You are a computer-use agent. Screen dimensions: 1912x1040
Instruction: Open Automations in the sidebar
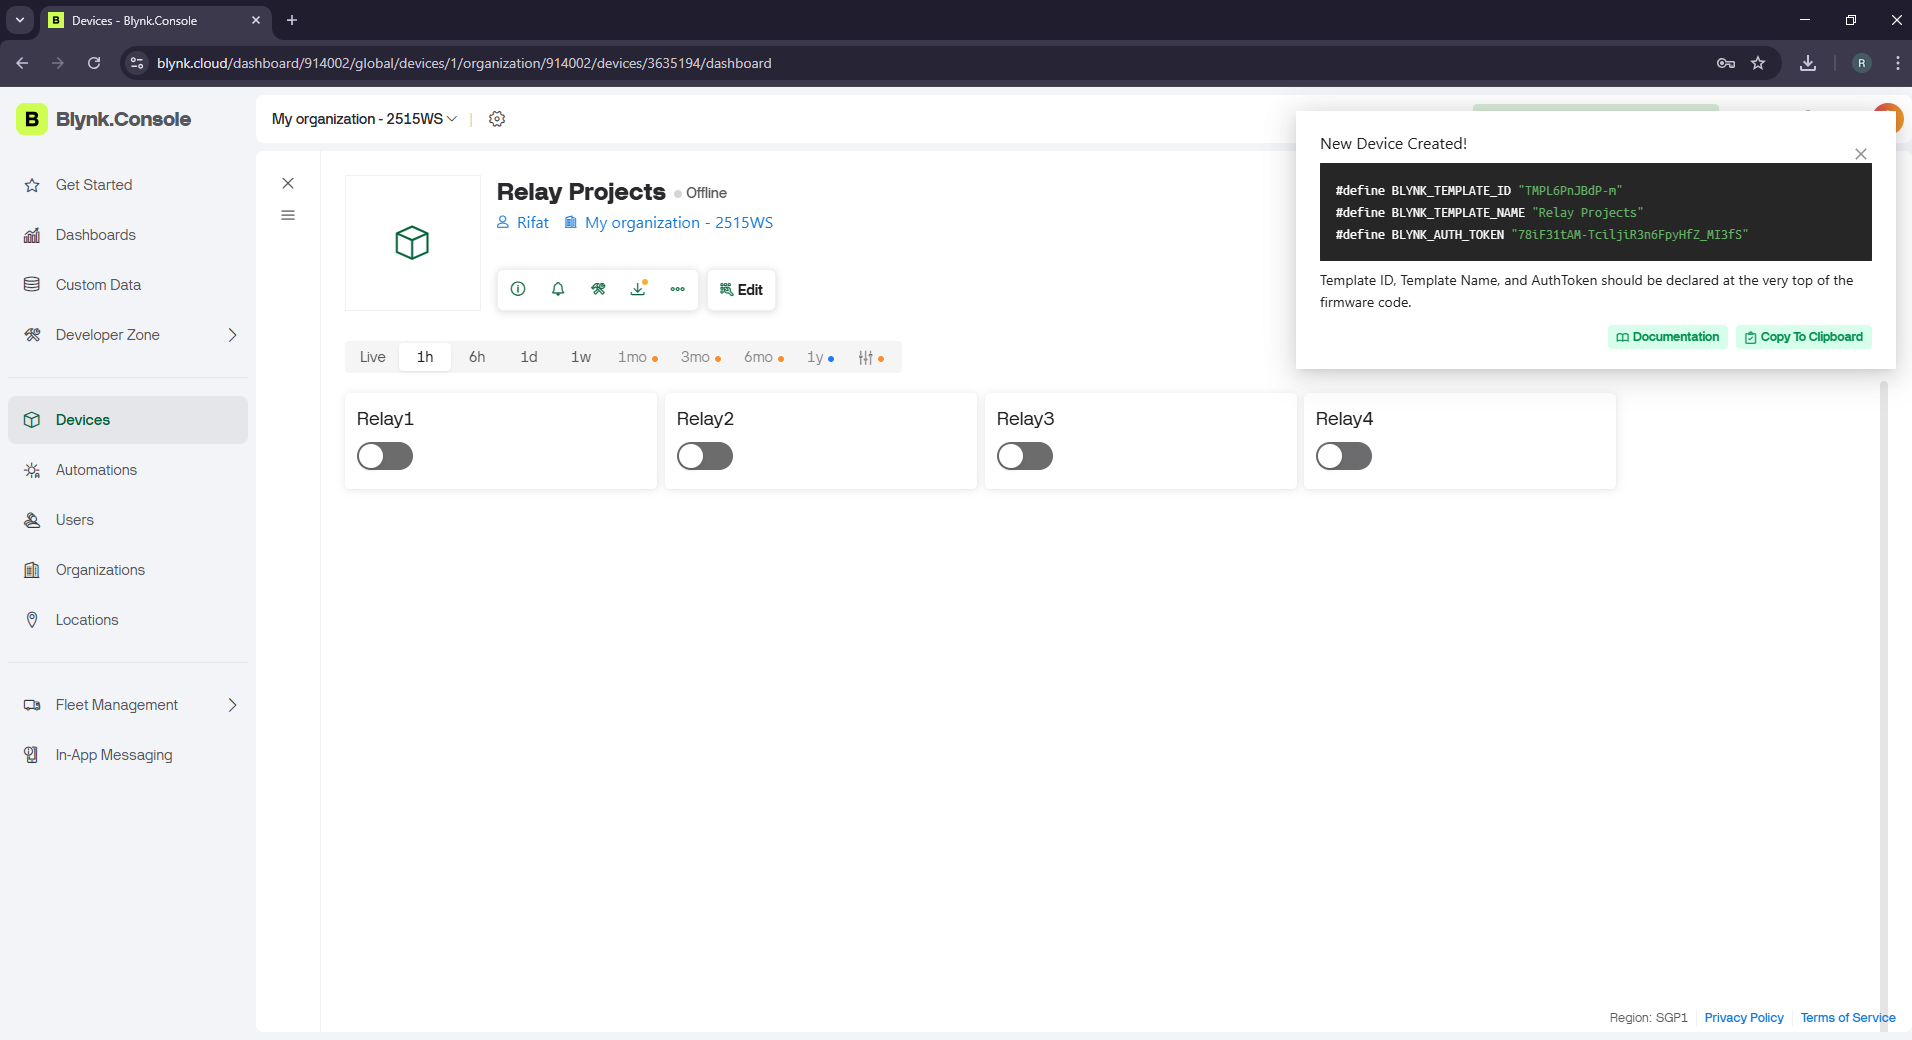(96, 470)
